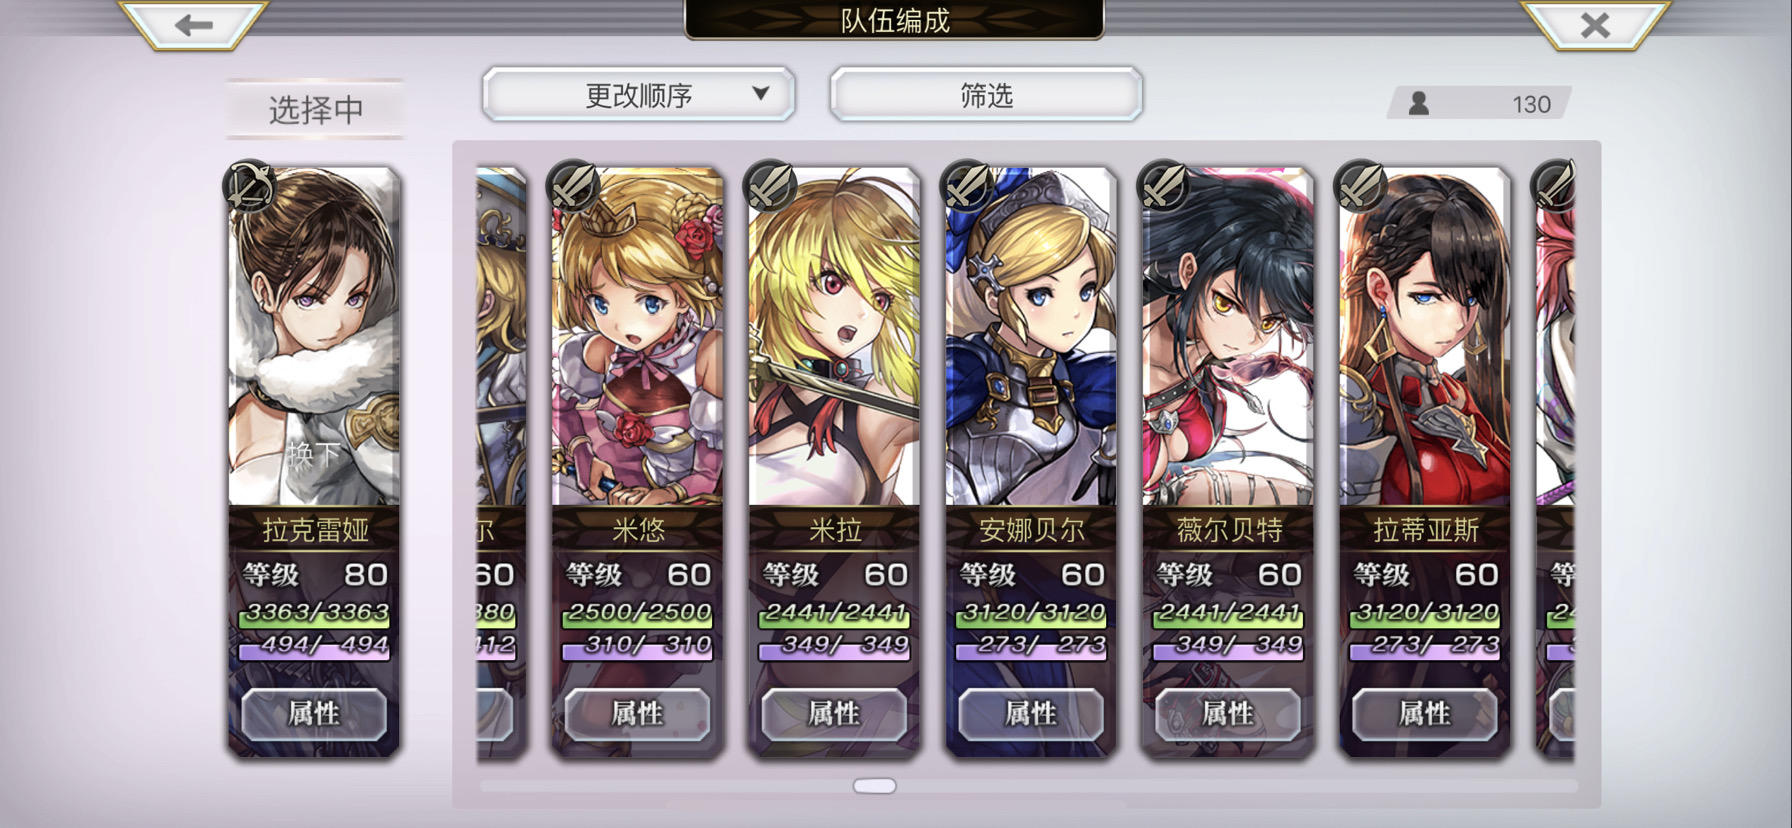The width and height of the screenshot is (1792, 828).
Task: Select the 选择中 tab label
Action: pyautogui.click(x=315, y=109)
